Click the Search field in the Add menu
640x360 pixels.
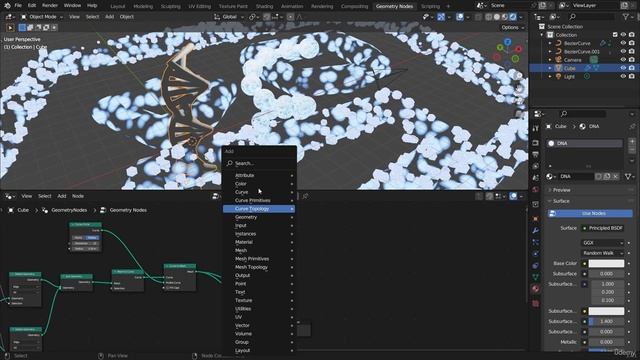coord(260,163)
